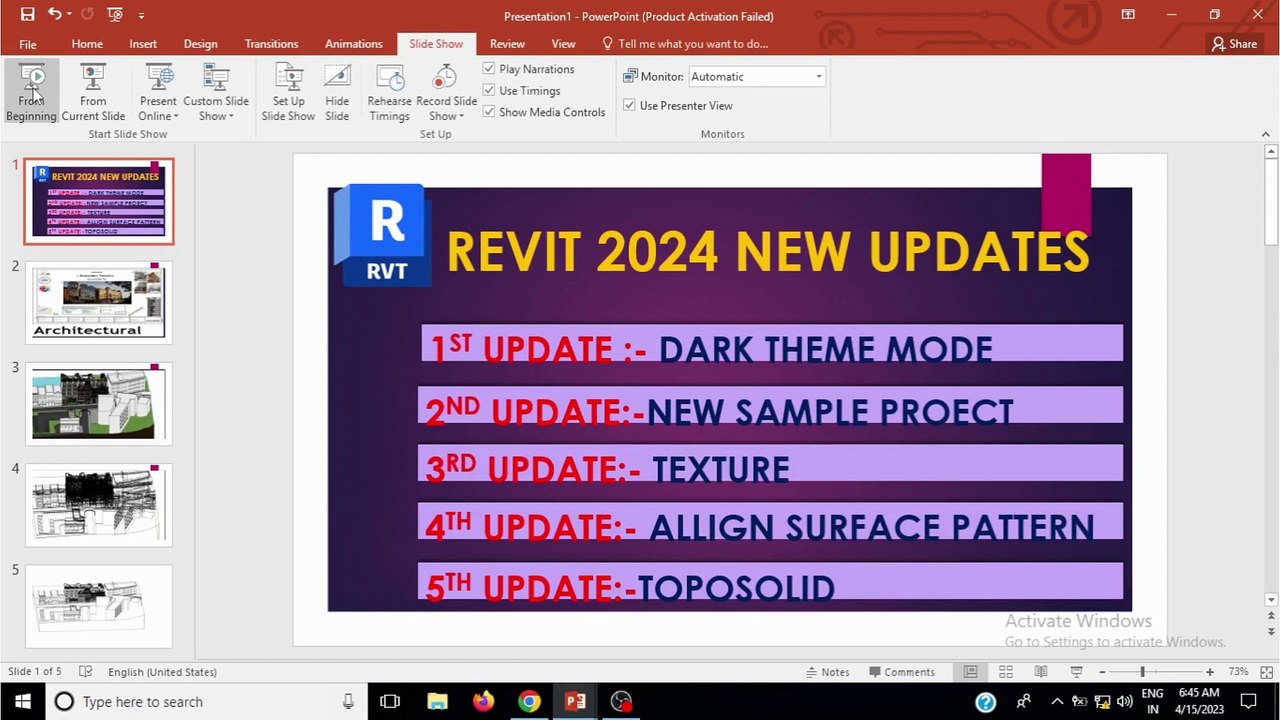This screenshot has width=1280, height=720.
Task: Select slide 5 thumbnail
Action: [98, 605]
